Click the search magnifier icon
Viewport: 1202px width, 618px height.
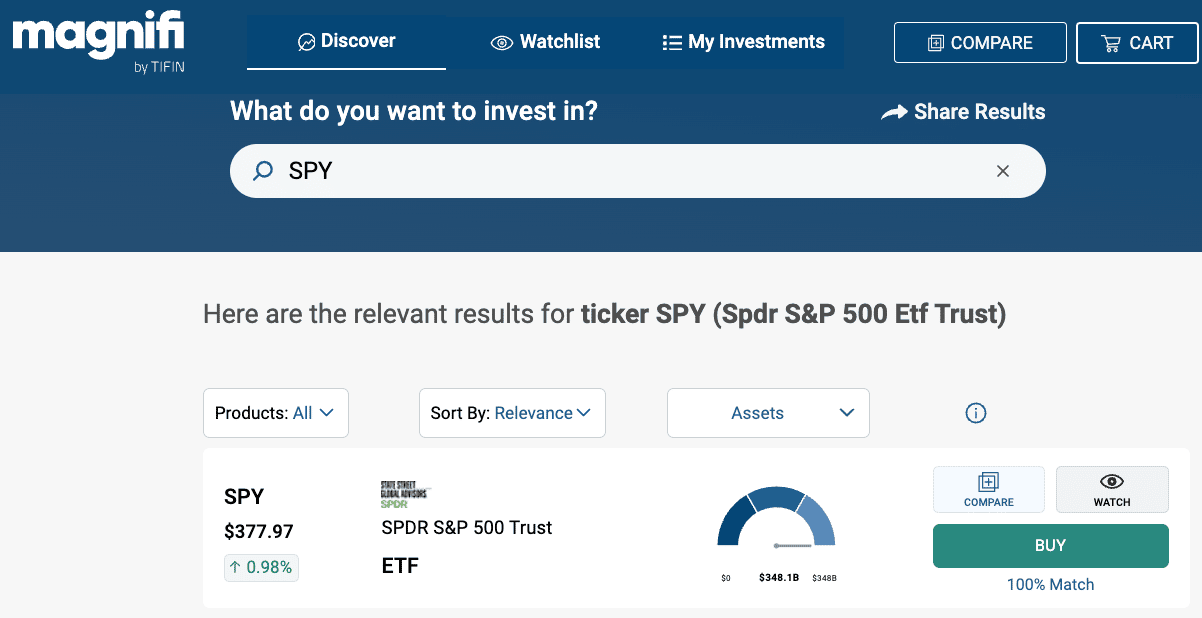(263, 171)
